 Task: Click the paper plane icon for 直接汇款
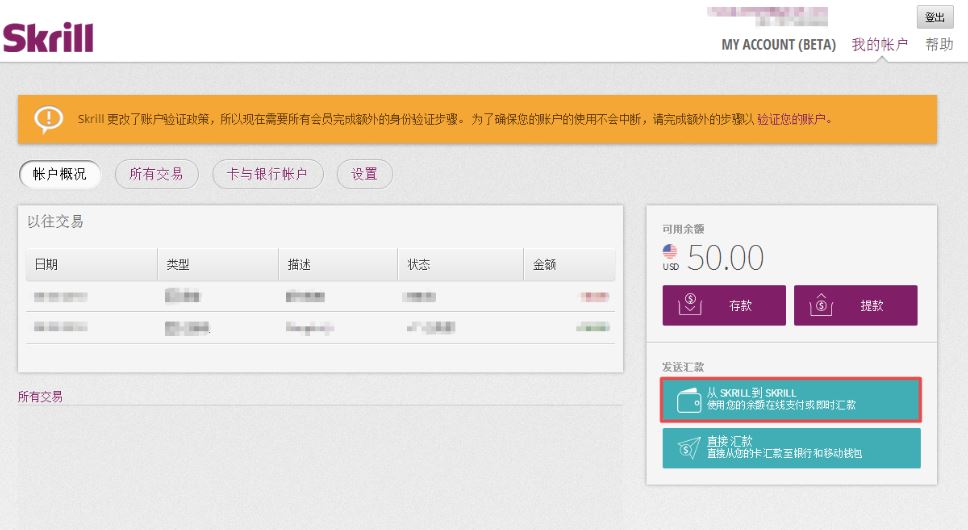[x=689, y=448]
